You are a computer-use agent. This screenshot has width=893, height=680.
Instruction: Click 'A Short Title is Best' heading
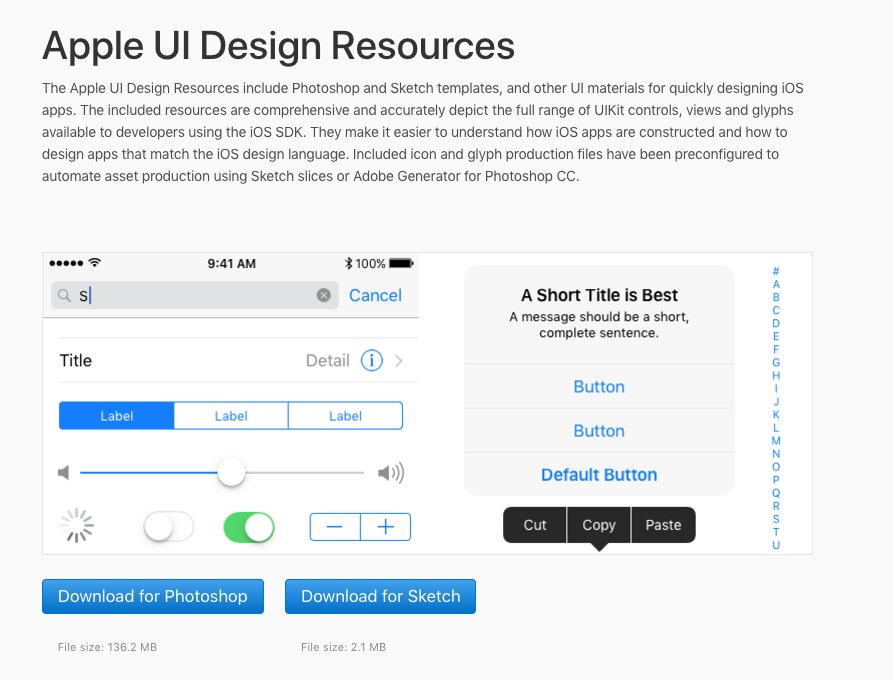pyautogui.click(x=599, y=295)
